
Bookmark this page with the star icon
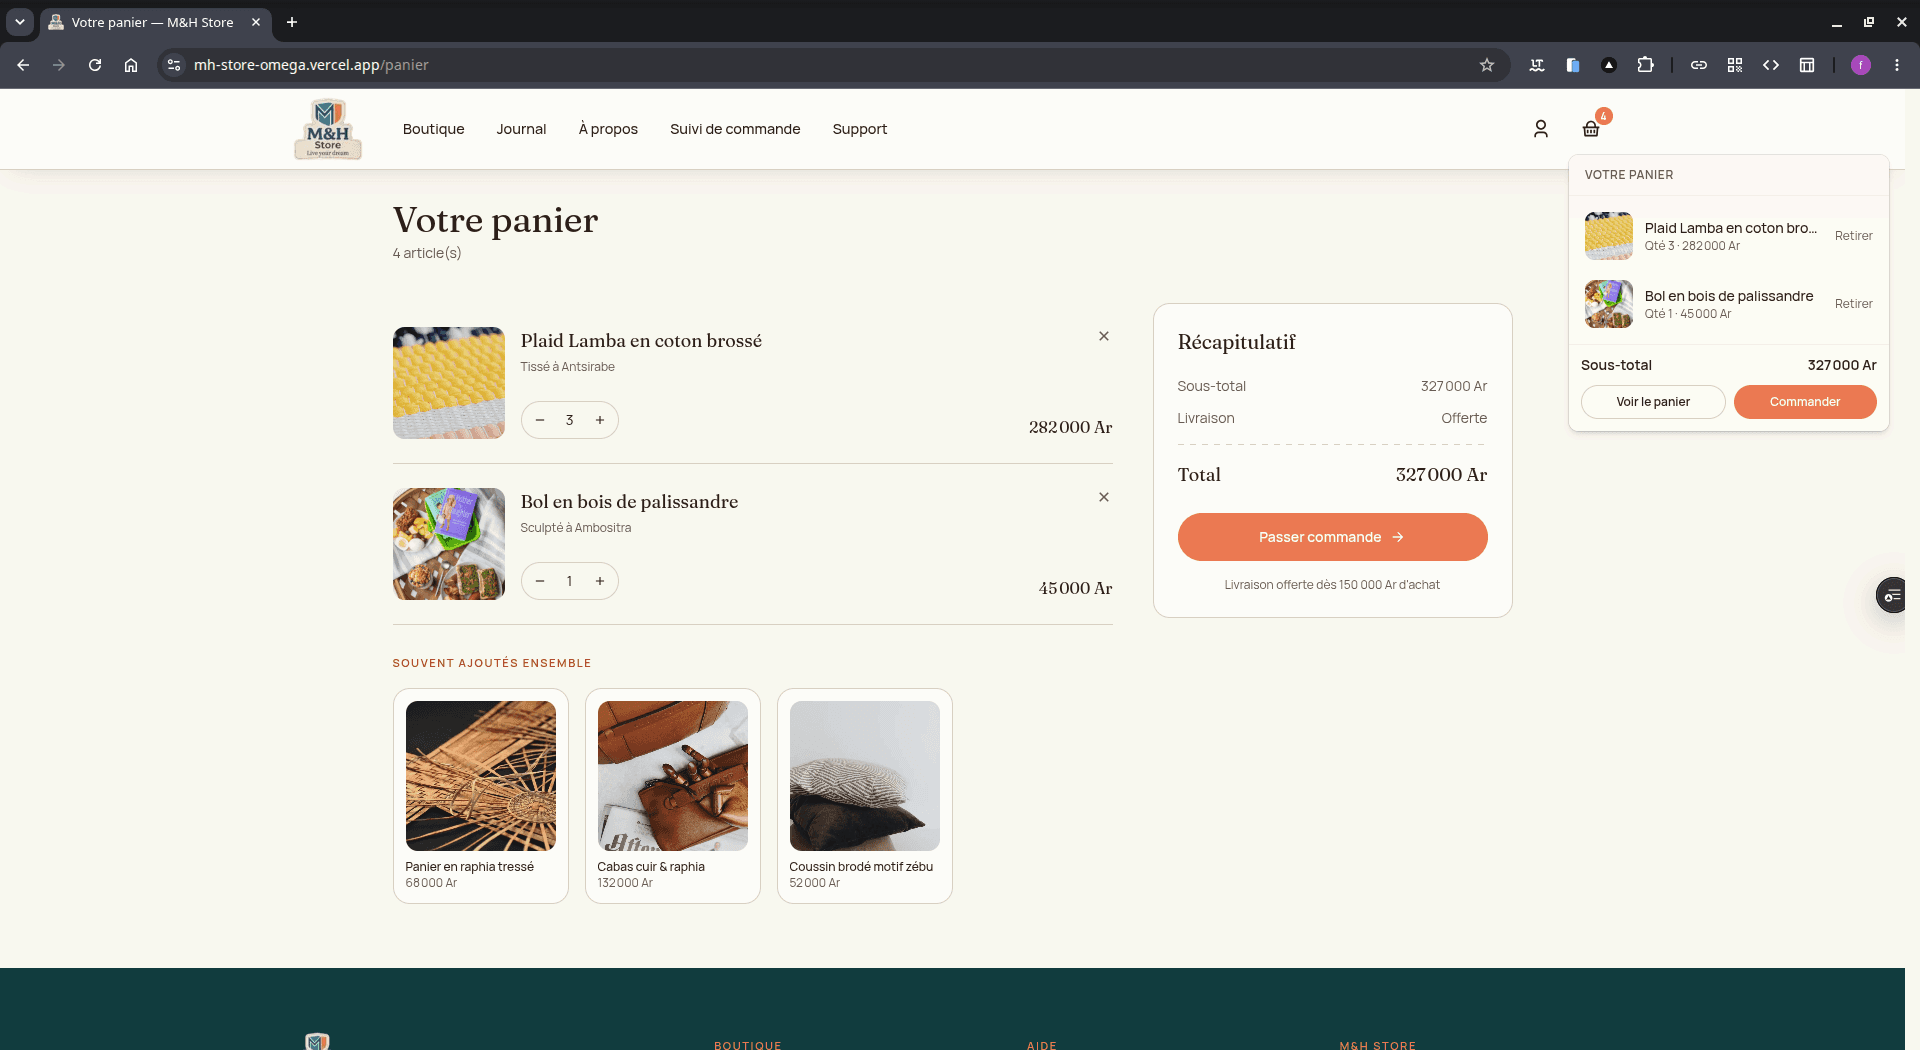[1487, 65]
